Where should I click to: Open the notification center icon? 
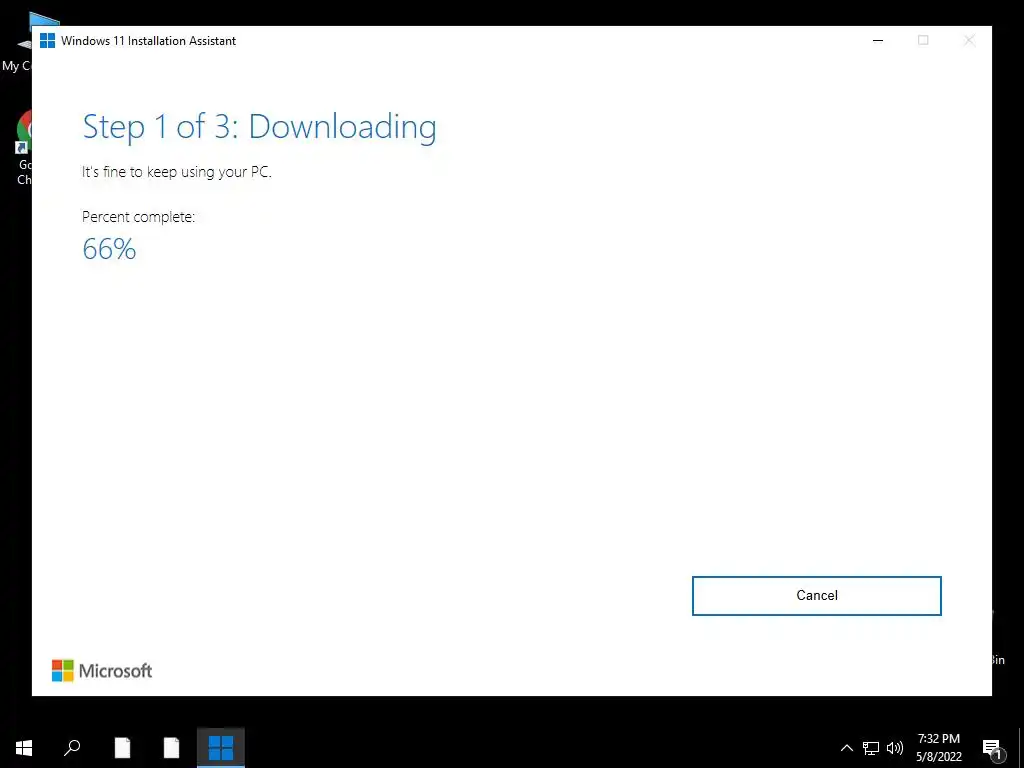point(993,748)
